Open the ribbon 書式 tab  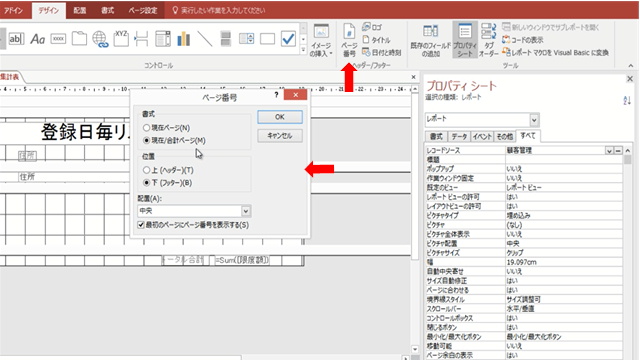107,10
